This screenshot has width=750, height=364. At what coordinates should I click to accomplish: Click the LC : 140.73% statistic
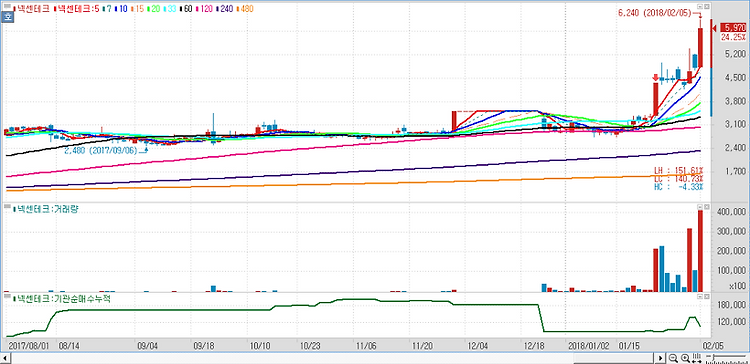tap(679, 179)
